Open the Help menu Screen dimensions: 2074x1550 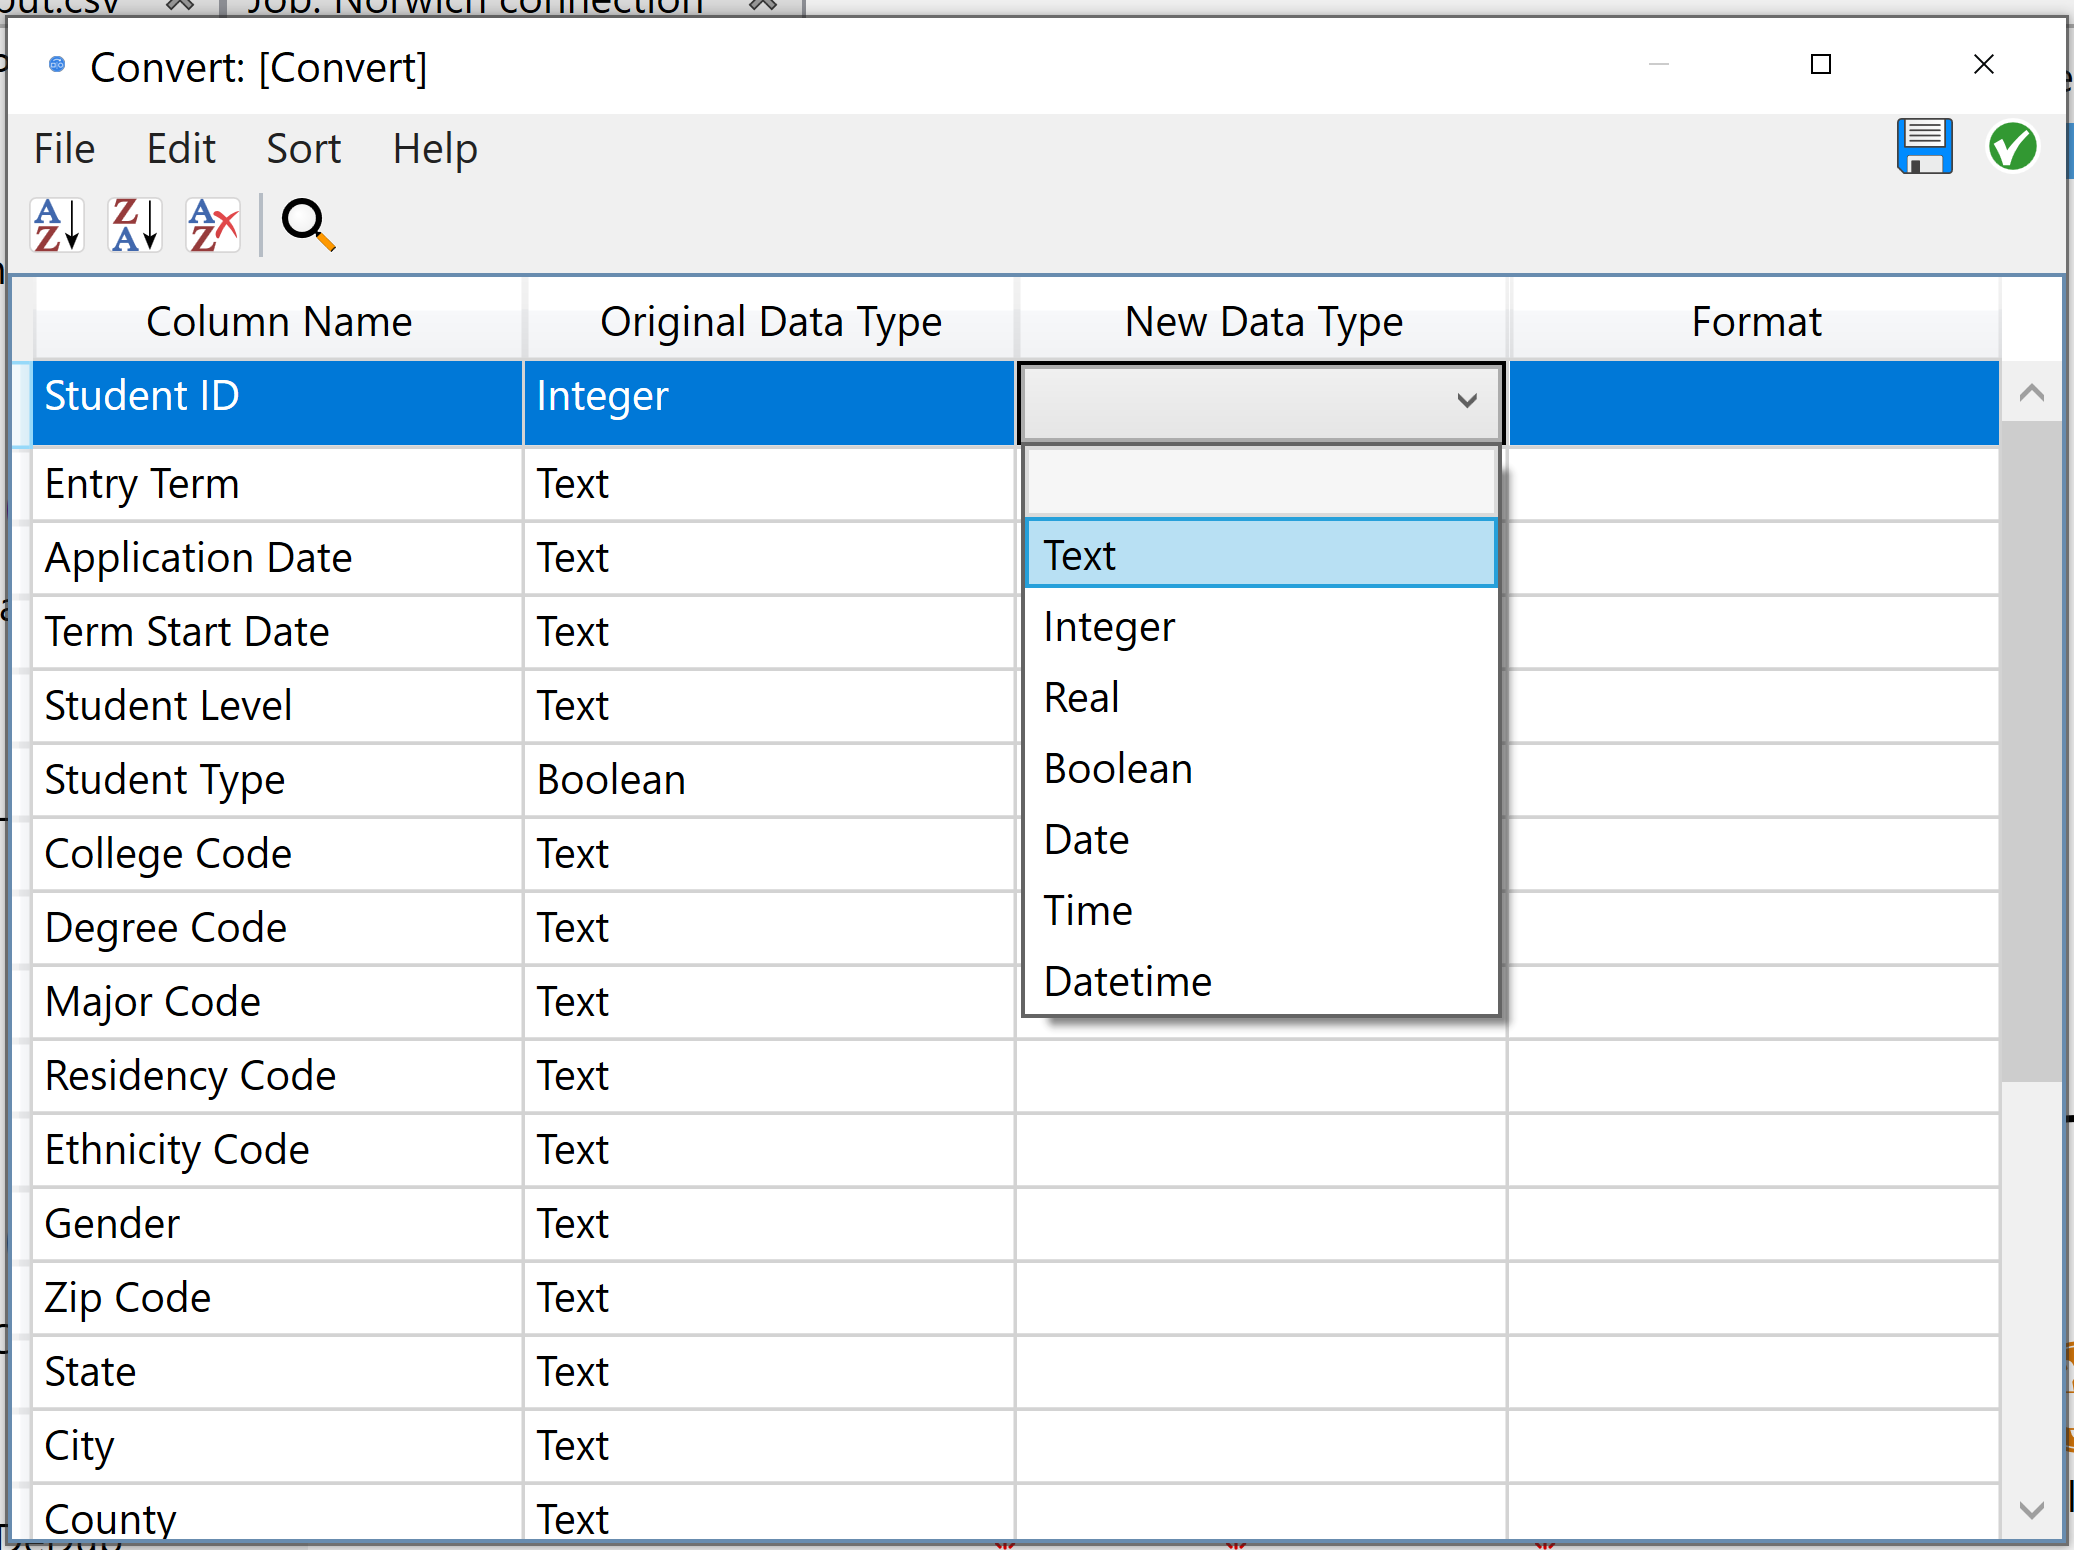click(x=435, y=149)
